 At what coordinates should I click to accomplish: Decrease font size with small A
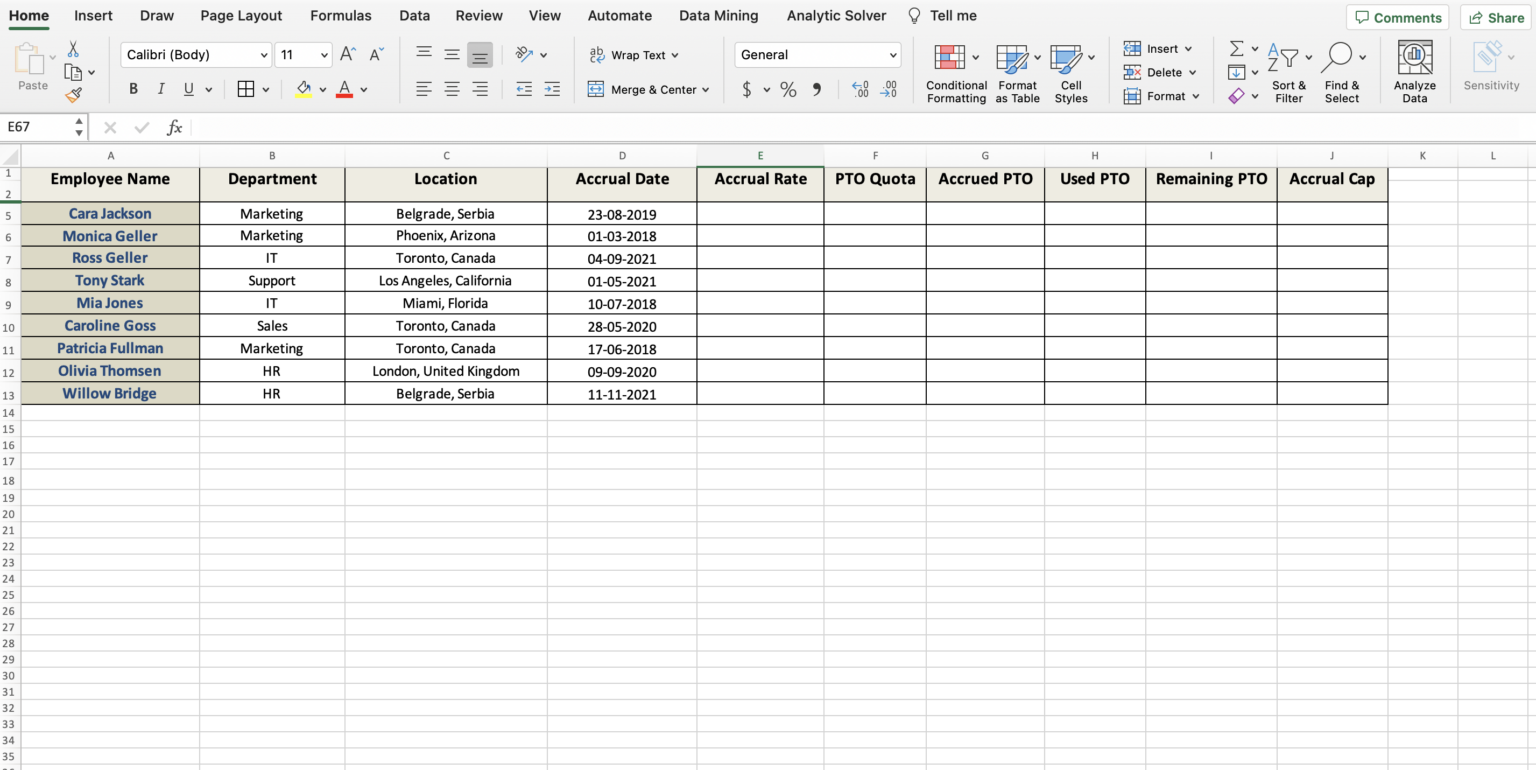click(x=376, y=55)
